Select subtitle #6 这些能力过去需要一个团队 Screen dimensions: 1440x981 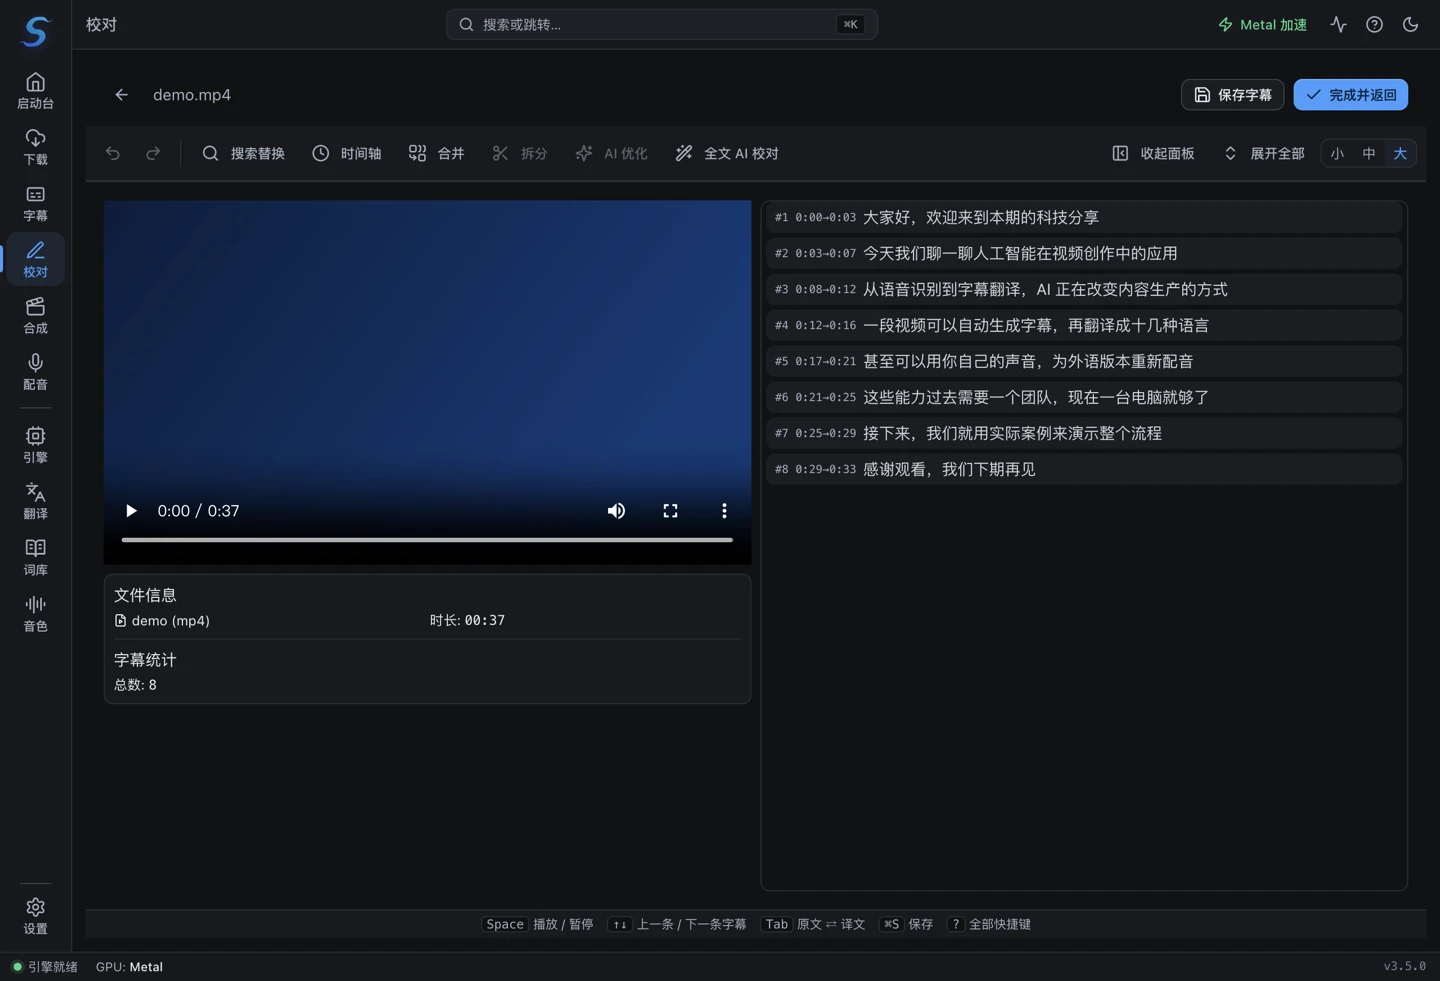1084,397
